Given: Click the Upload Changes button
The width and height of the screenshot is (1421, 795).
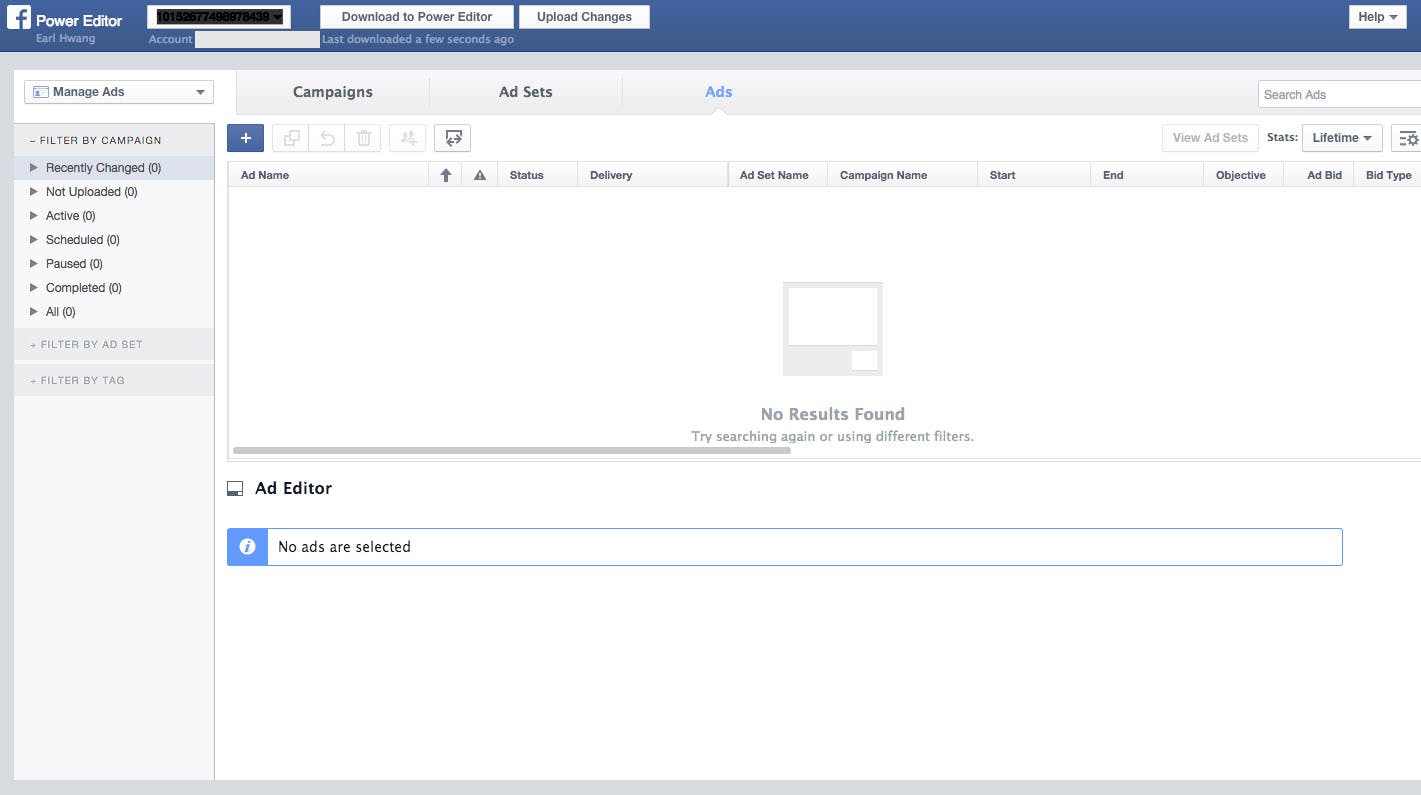Looking at the screenshot, I should pos(584,17).
